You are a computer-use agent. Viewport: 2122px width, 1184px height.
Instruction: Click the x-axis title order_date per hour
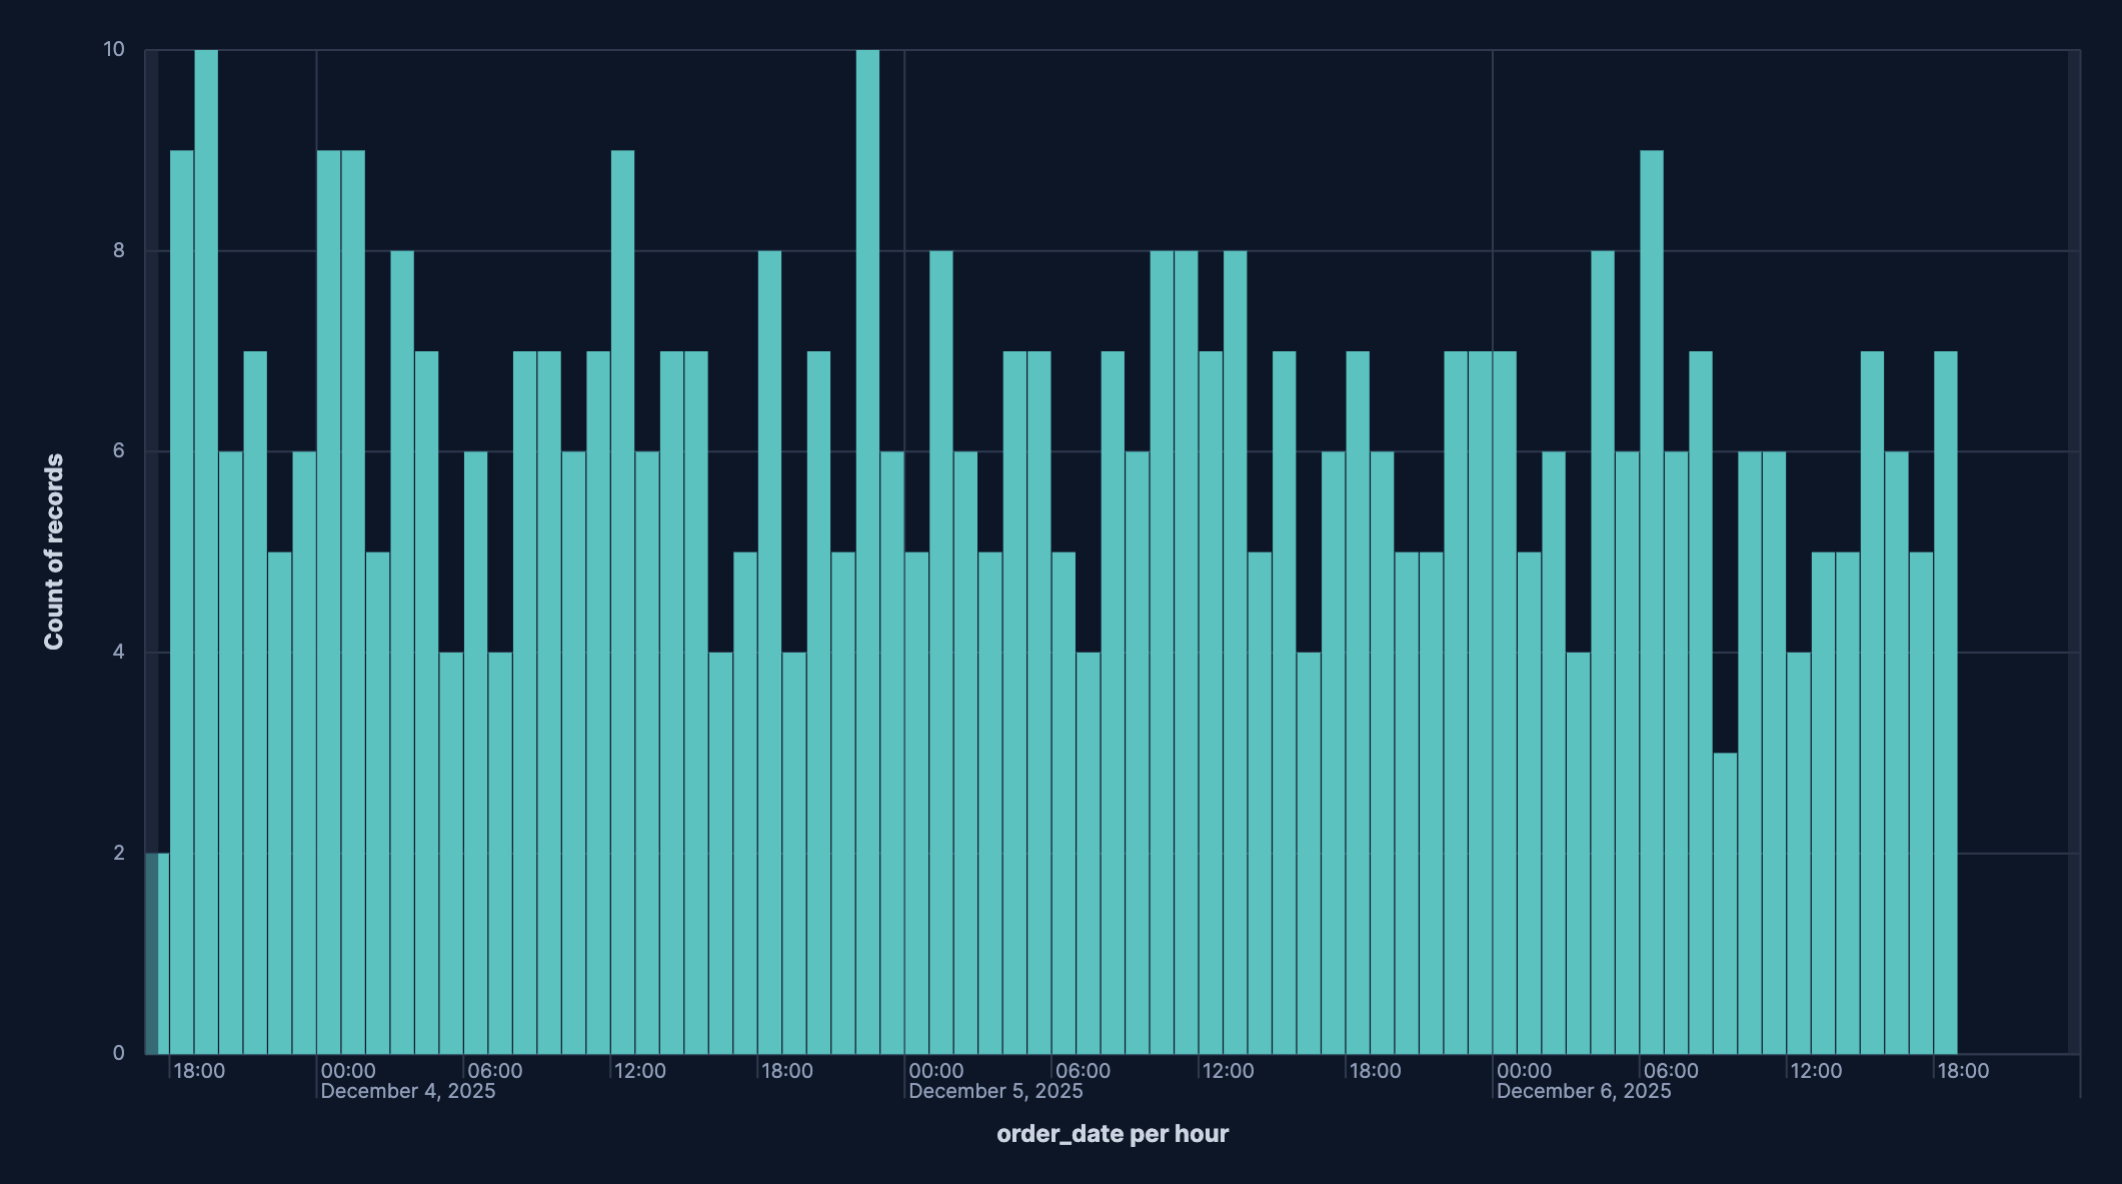pyautogui.click(x=1113, y=1134)
